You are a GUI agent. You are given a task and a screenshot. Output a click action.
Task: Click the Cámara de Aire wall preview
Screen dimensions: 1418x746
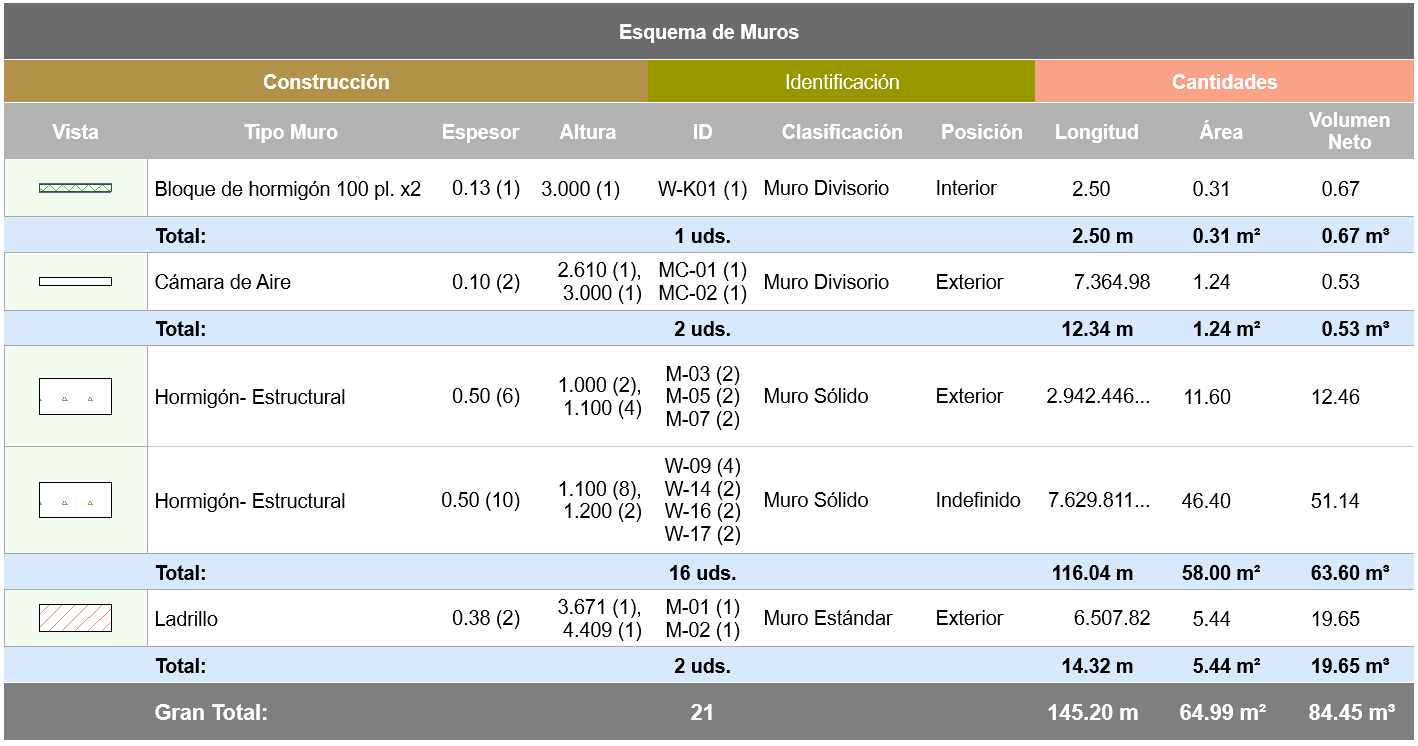coord(75,281)
